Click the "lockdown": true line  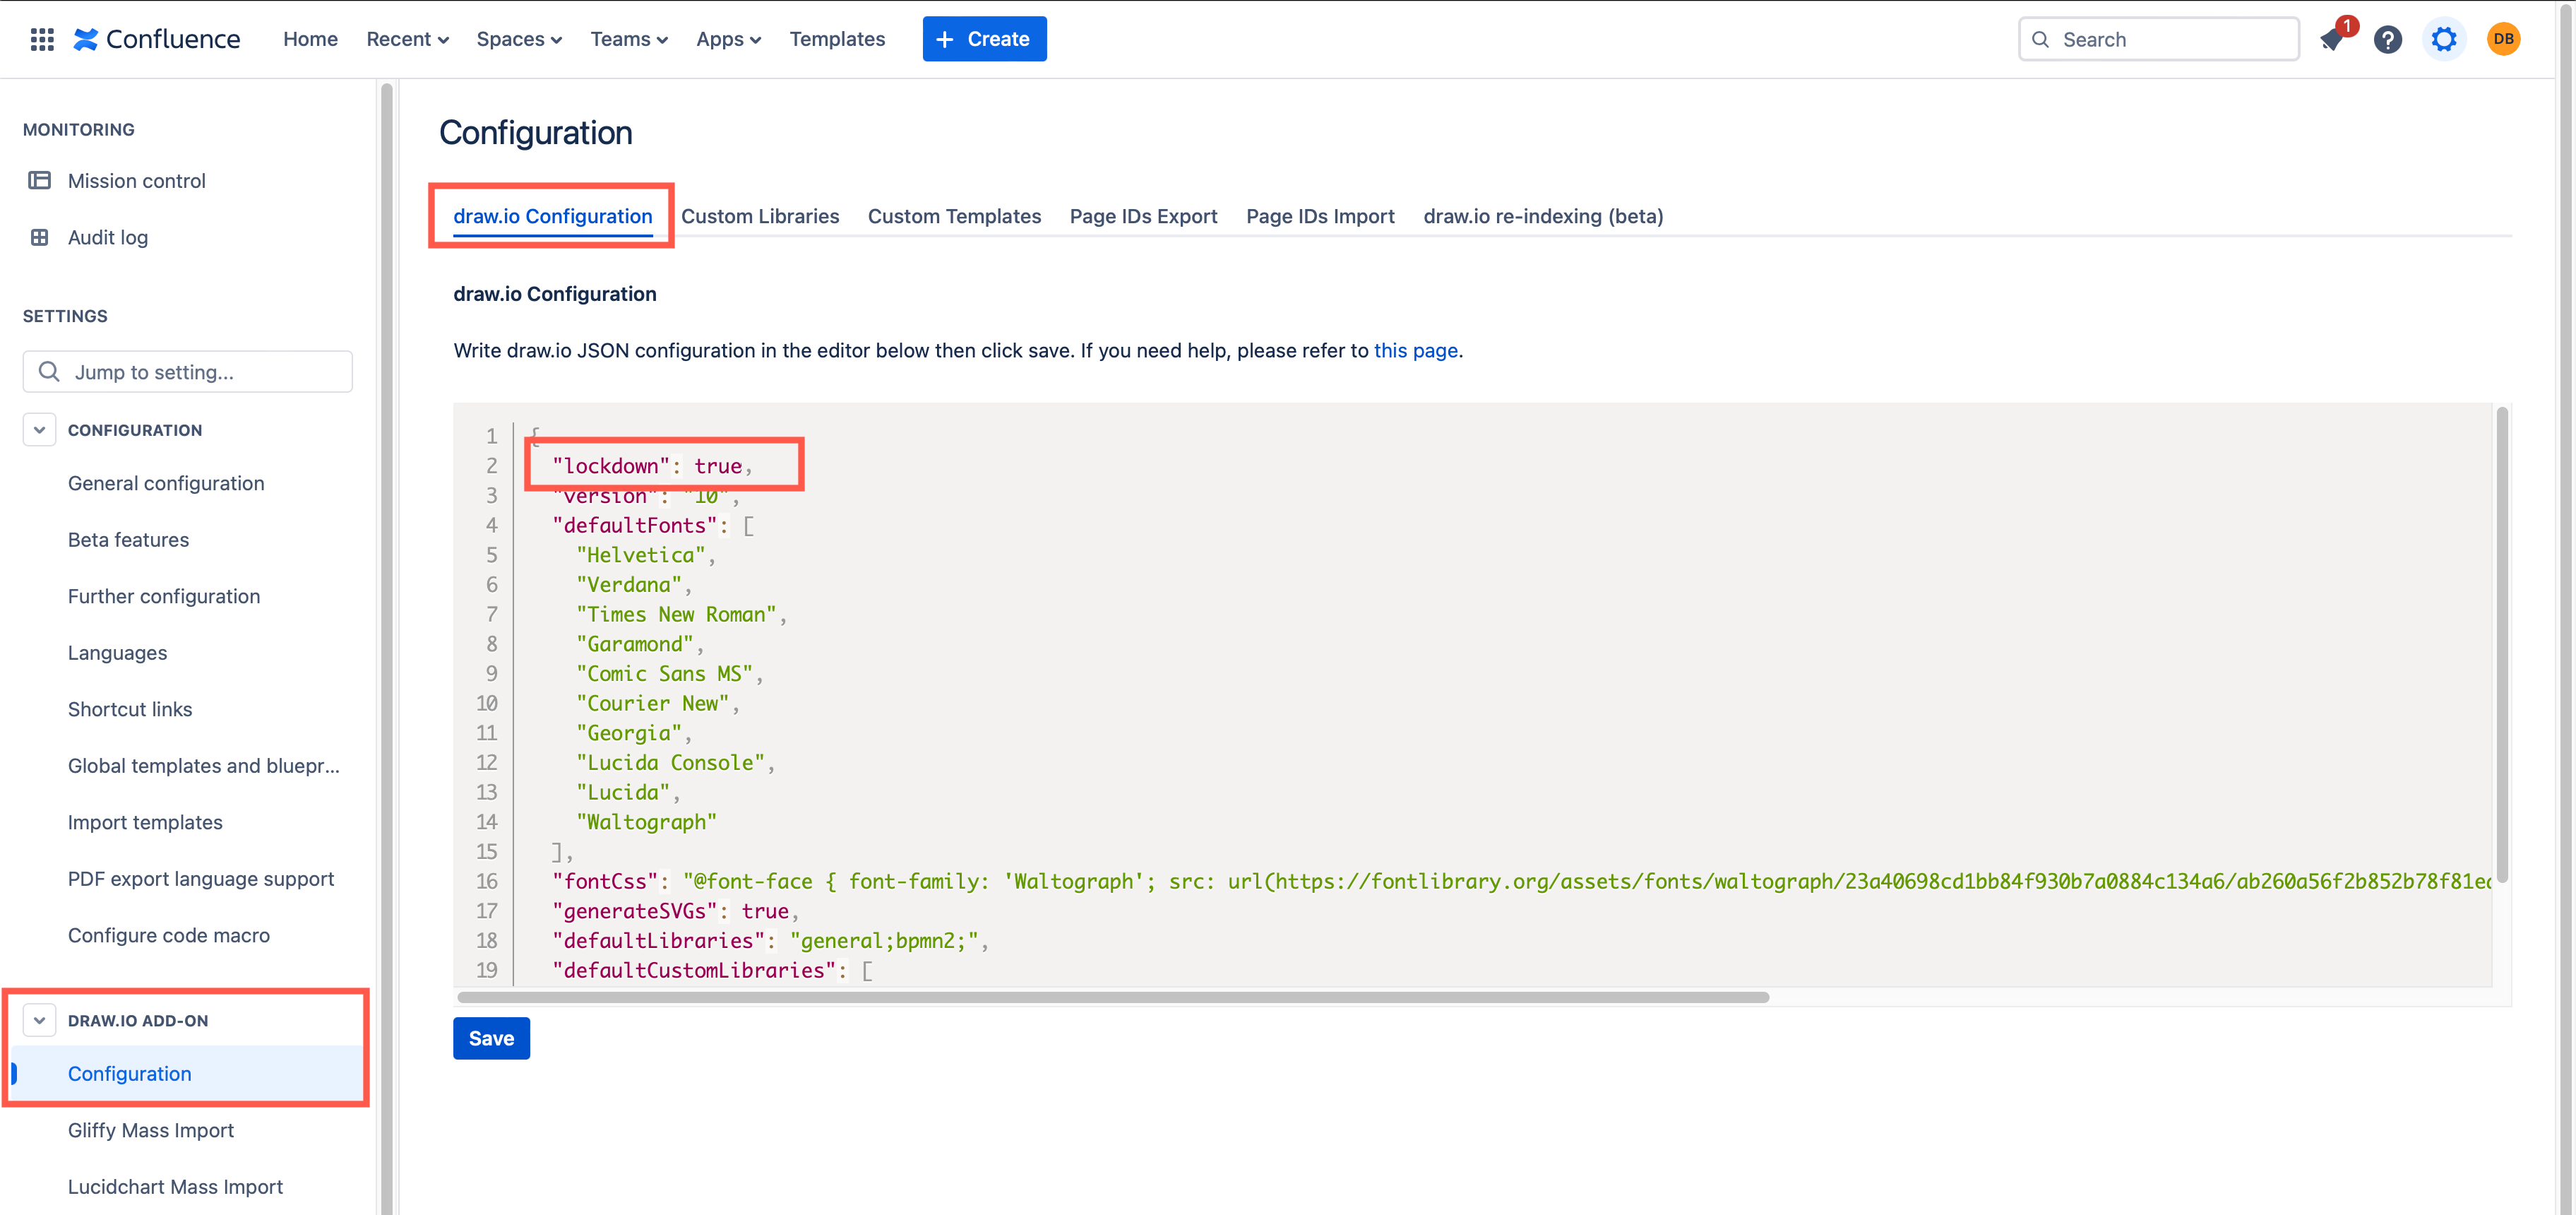(x=652, y=466)
